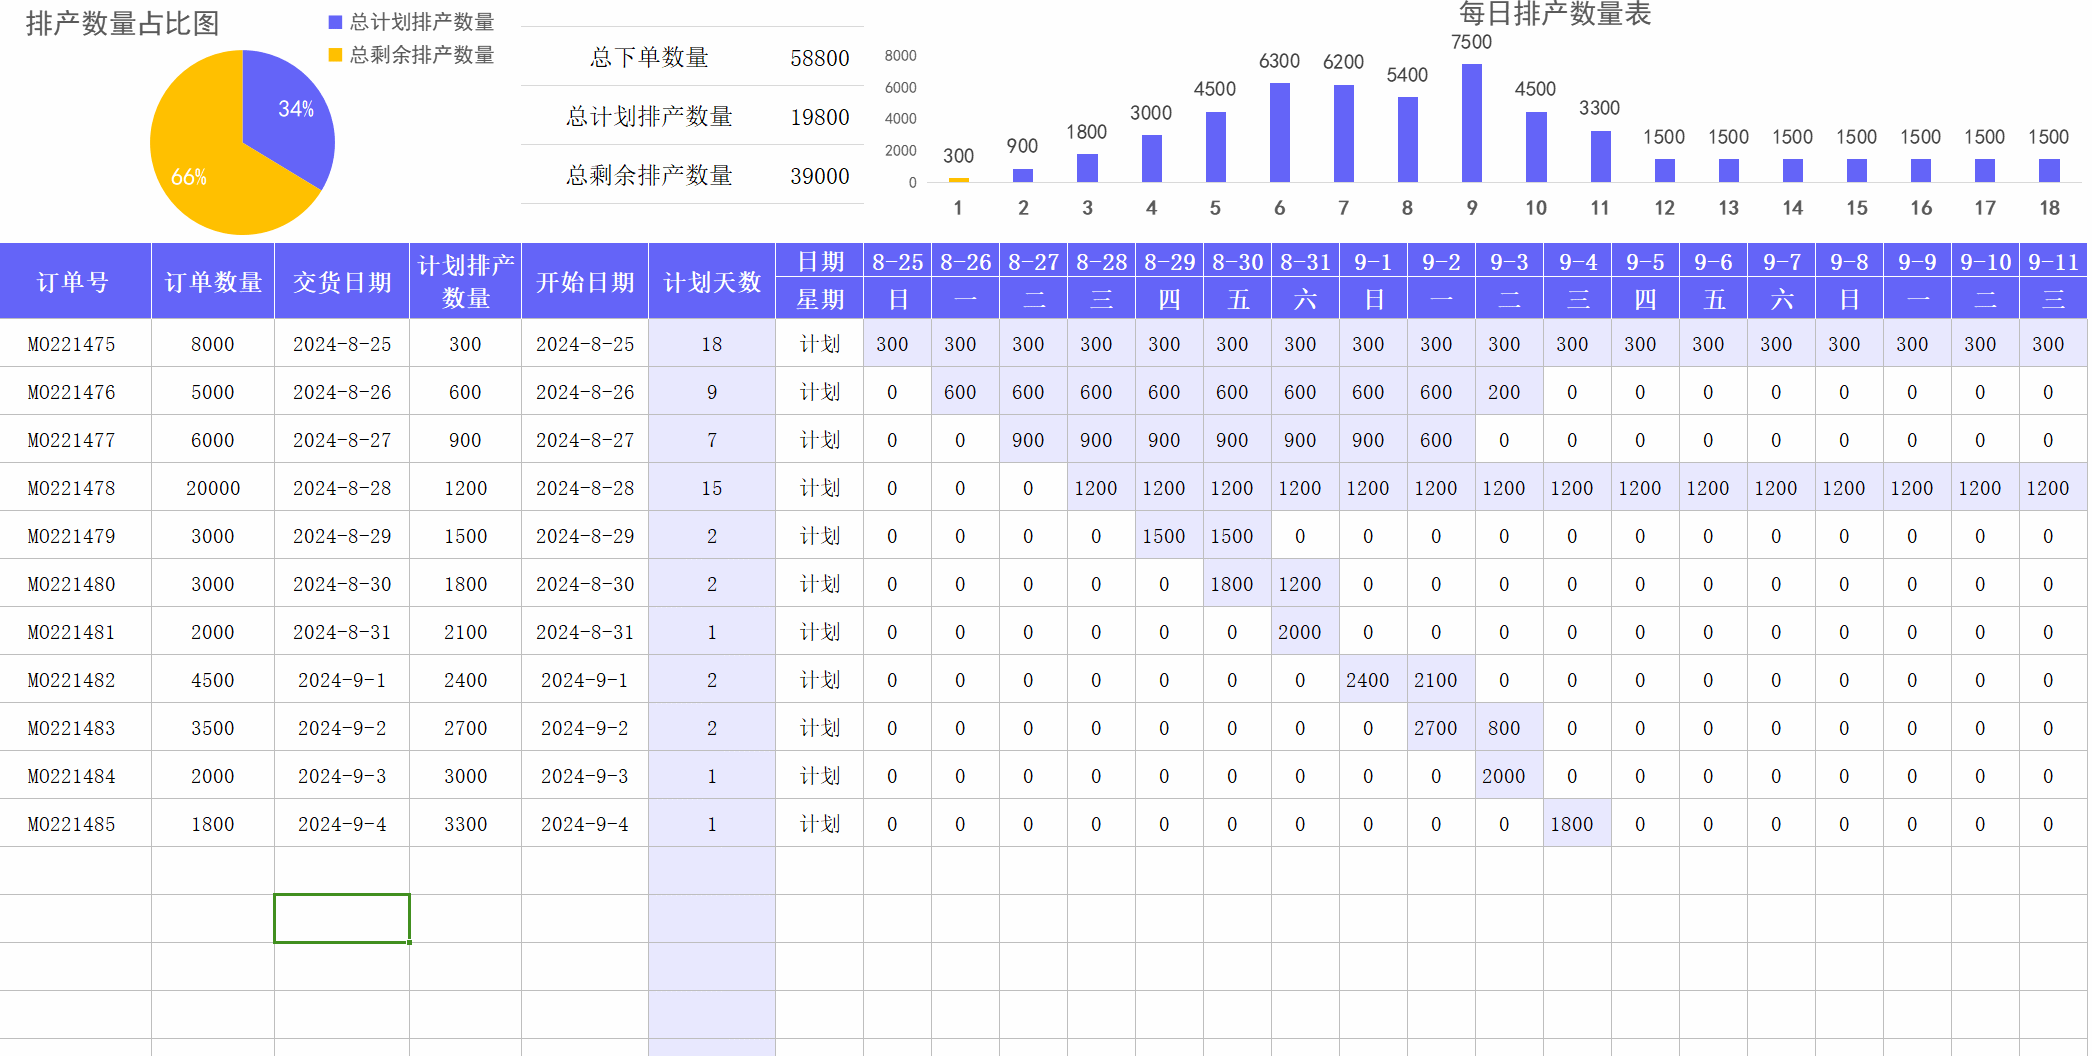Click the bar labeled 5400
The height and width of the screenshot is (1056, 2092).
point(1407,139)
